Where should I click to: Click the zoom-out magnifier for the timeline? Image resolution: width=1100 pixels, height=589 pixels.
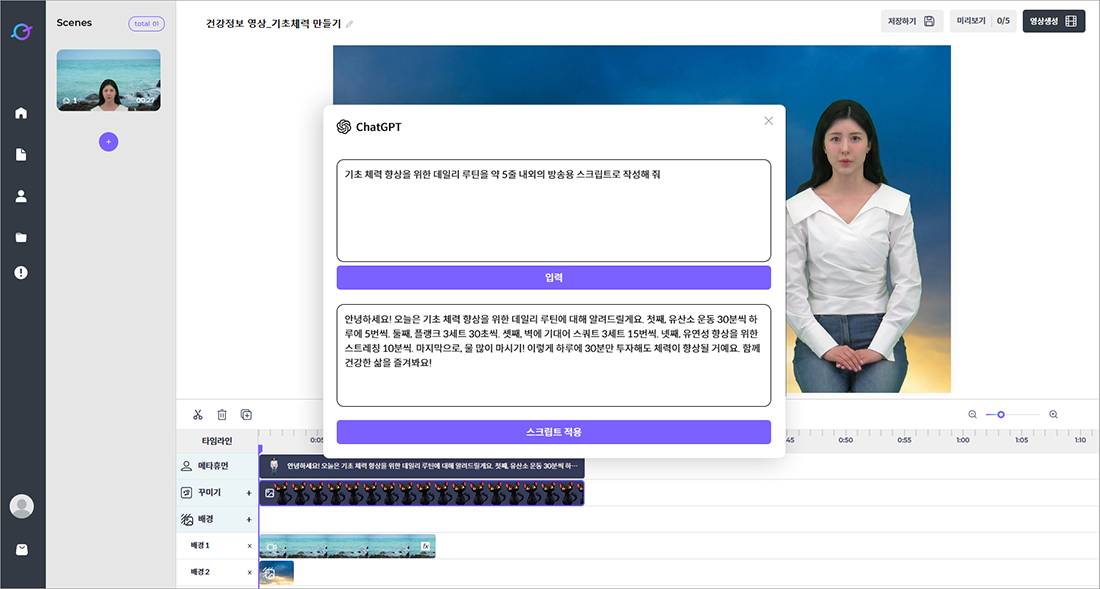[x=972, y=413]
